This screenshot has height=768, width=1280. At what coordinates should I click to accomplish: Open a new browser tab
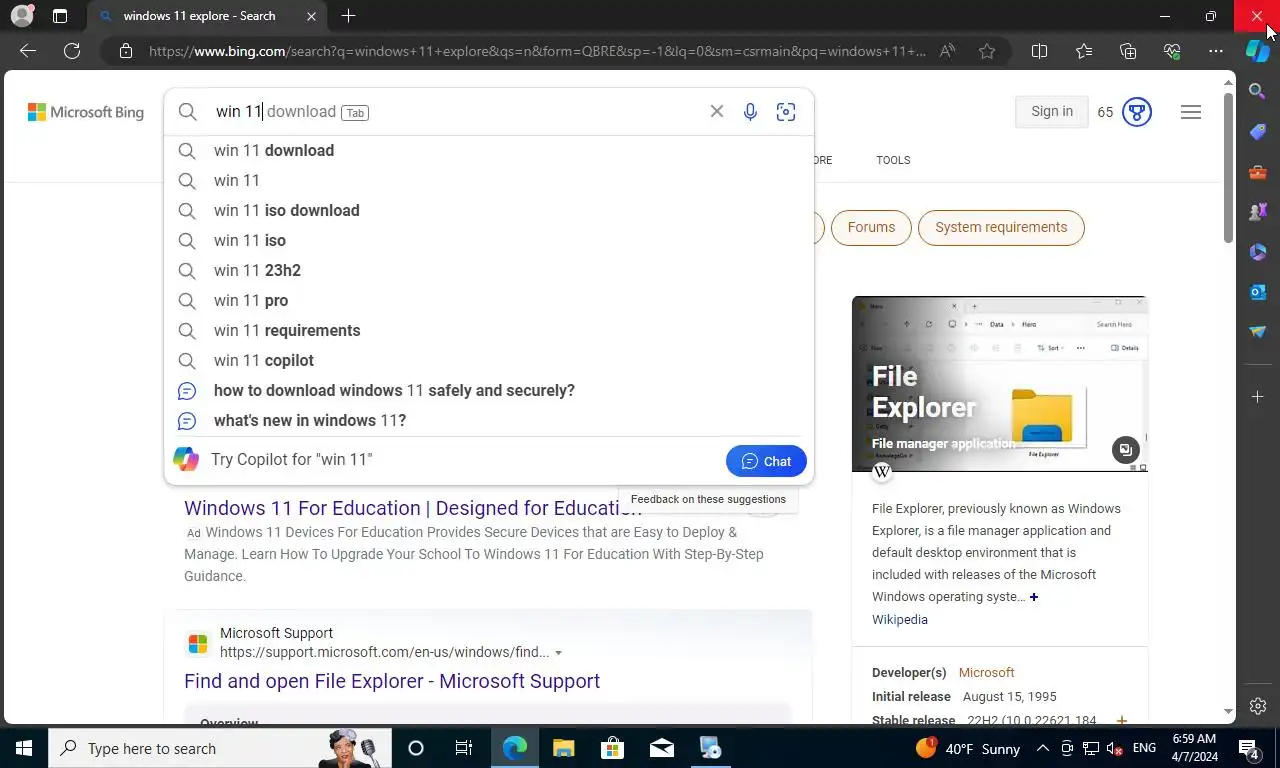pyautogui.click(x=348, y=16)
